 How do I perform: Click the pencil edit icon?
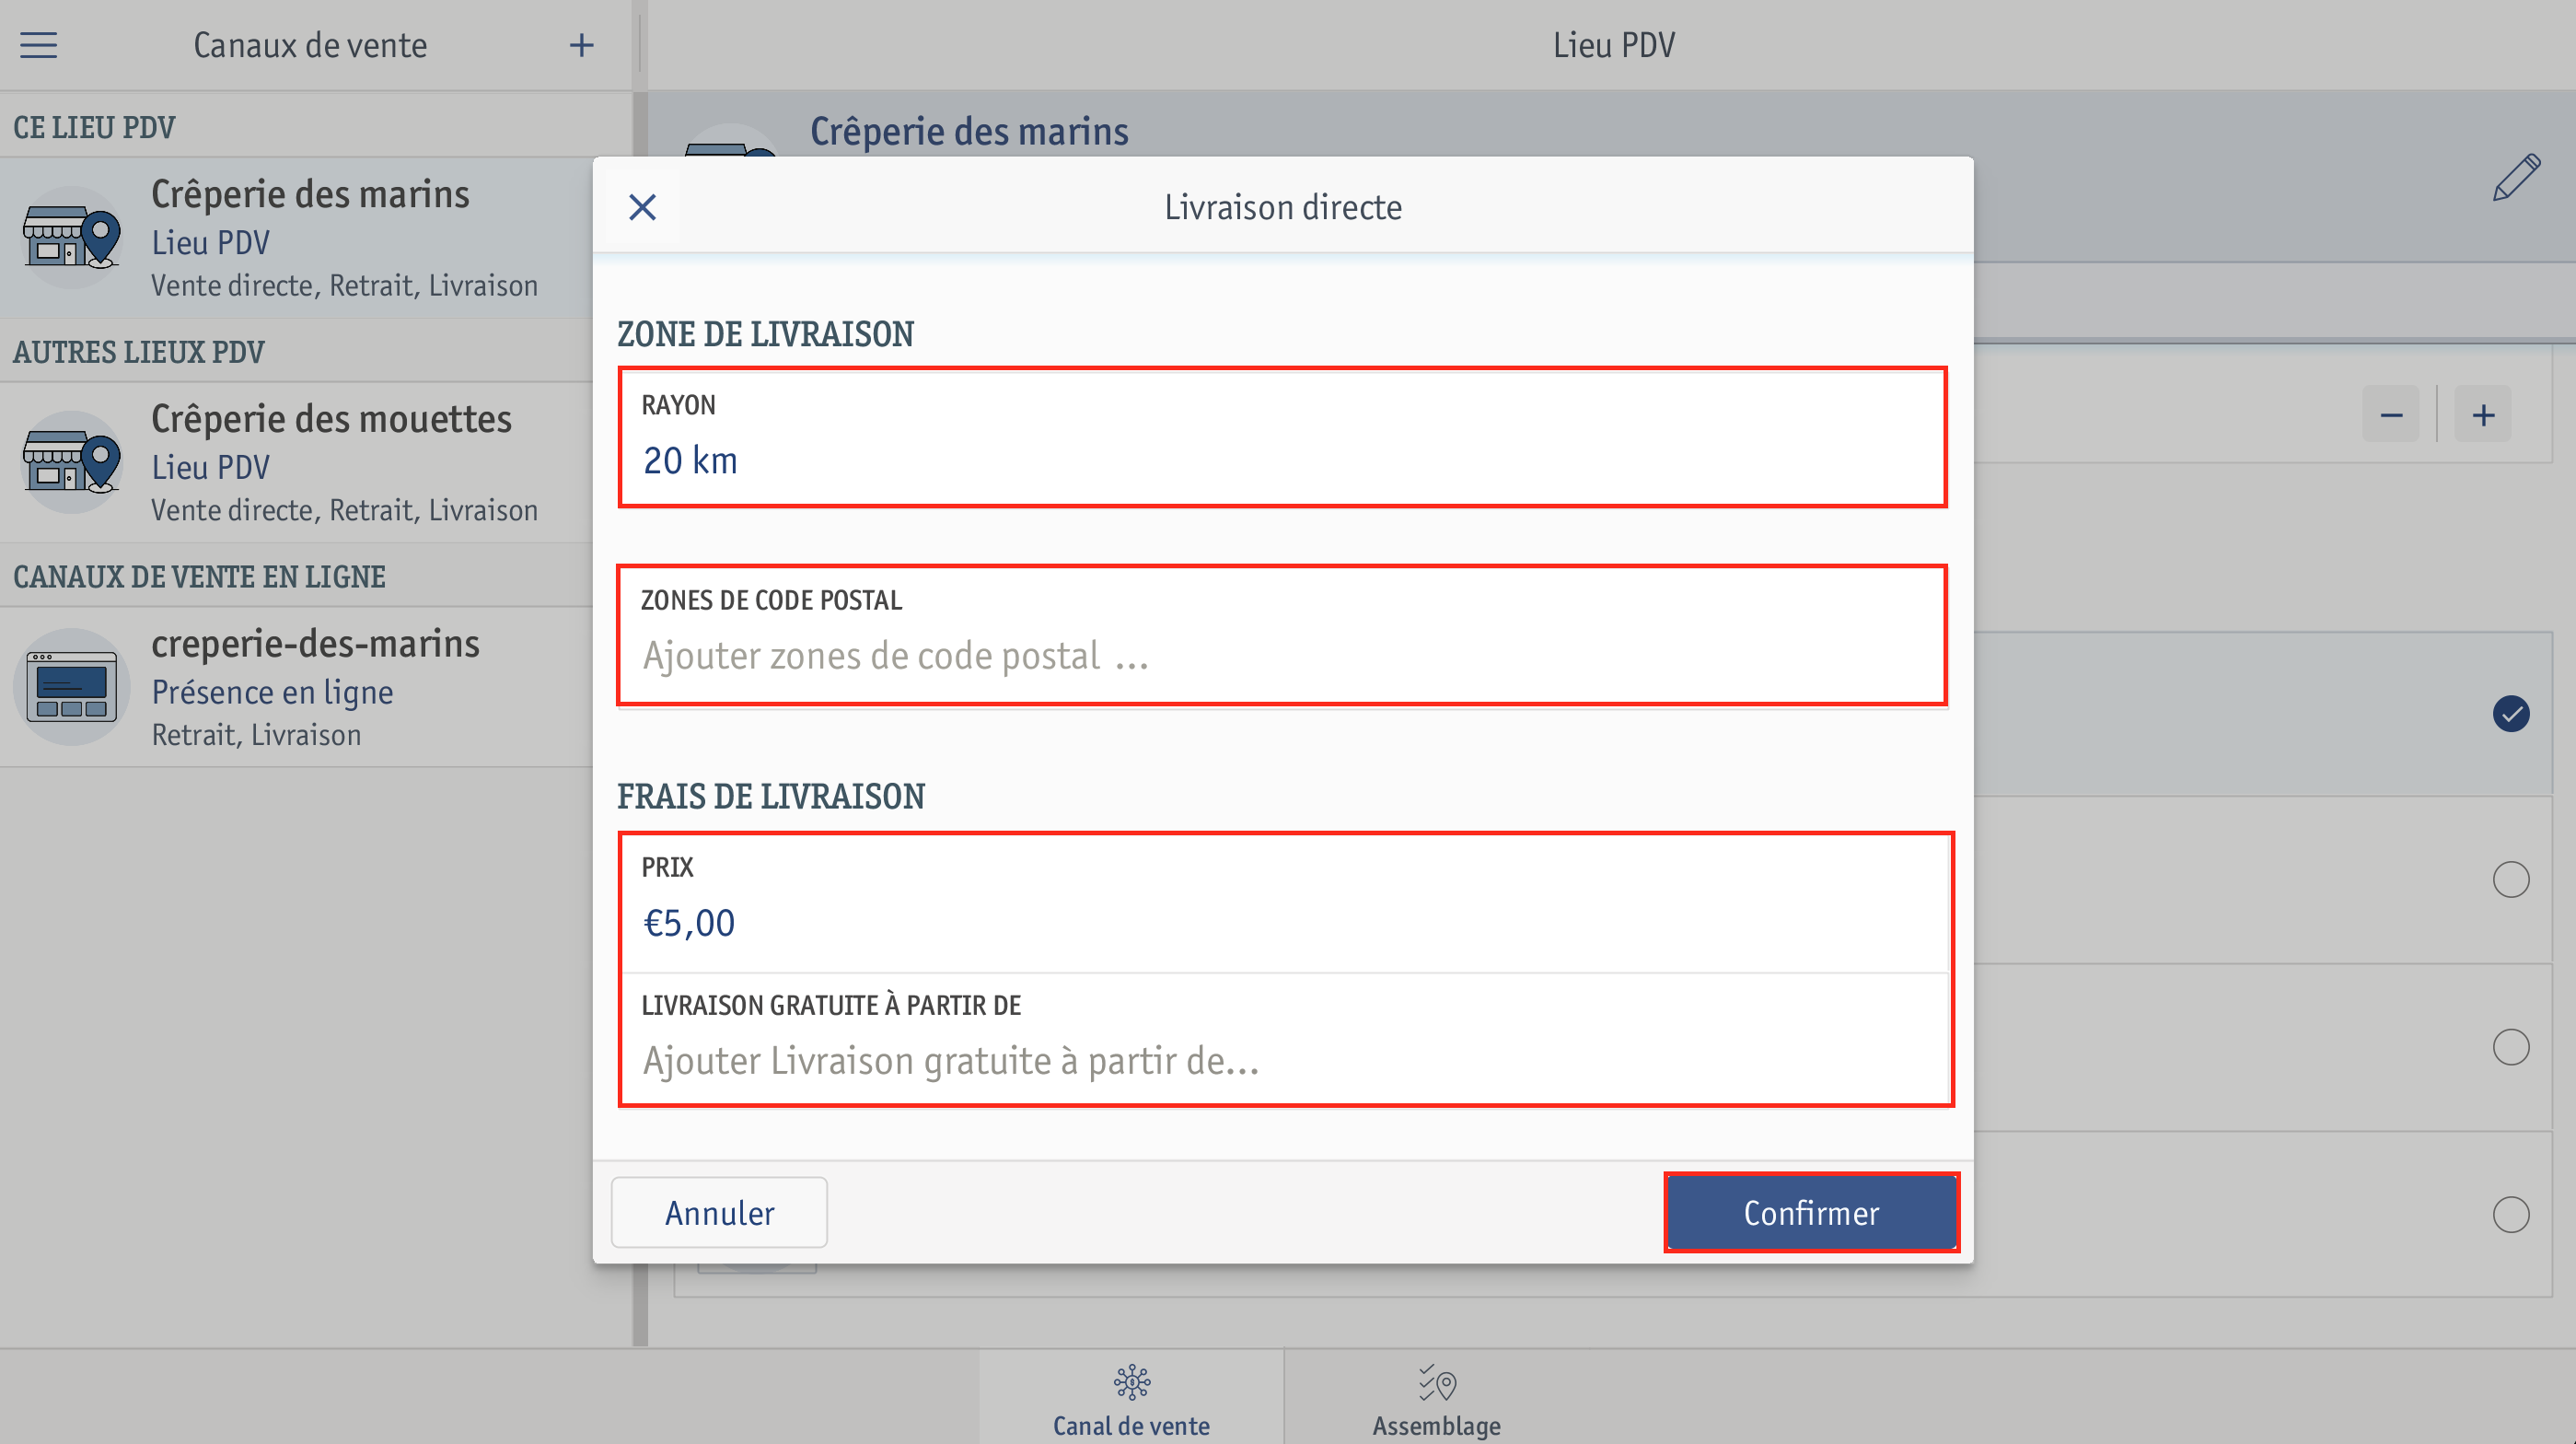coord(2516,178)
